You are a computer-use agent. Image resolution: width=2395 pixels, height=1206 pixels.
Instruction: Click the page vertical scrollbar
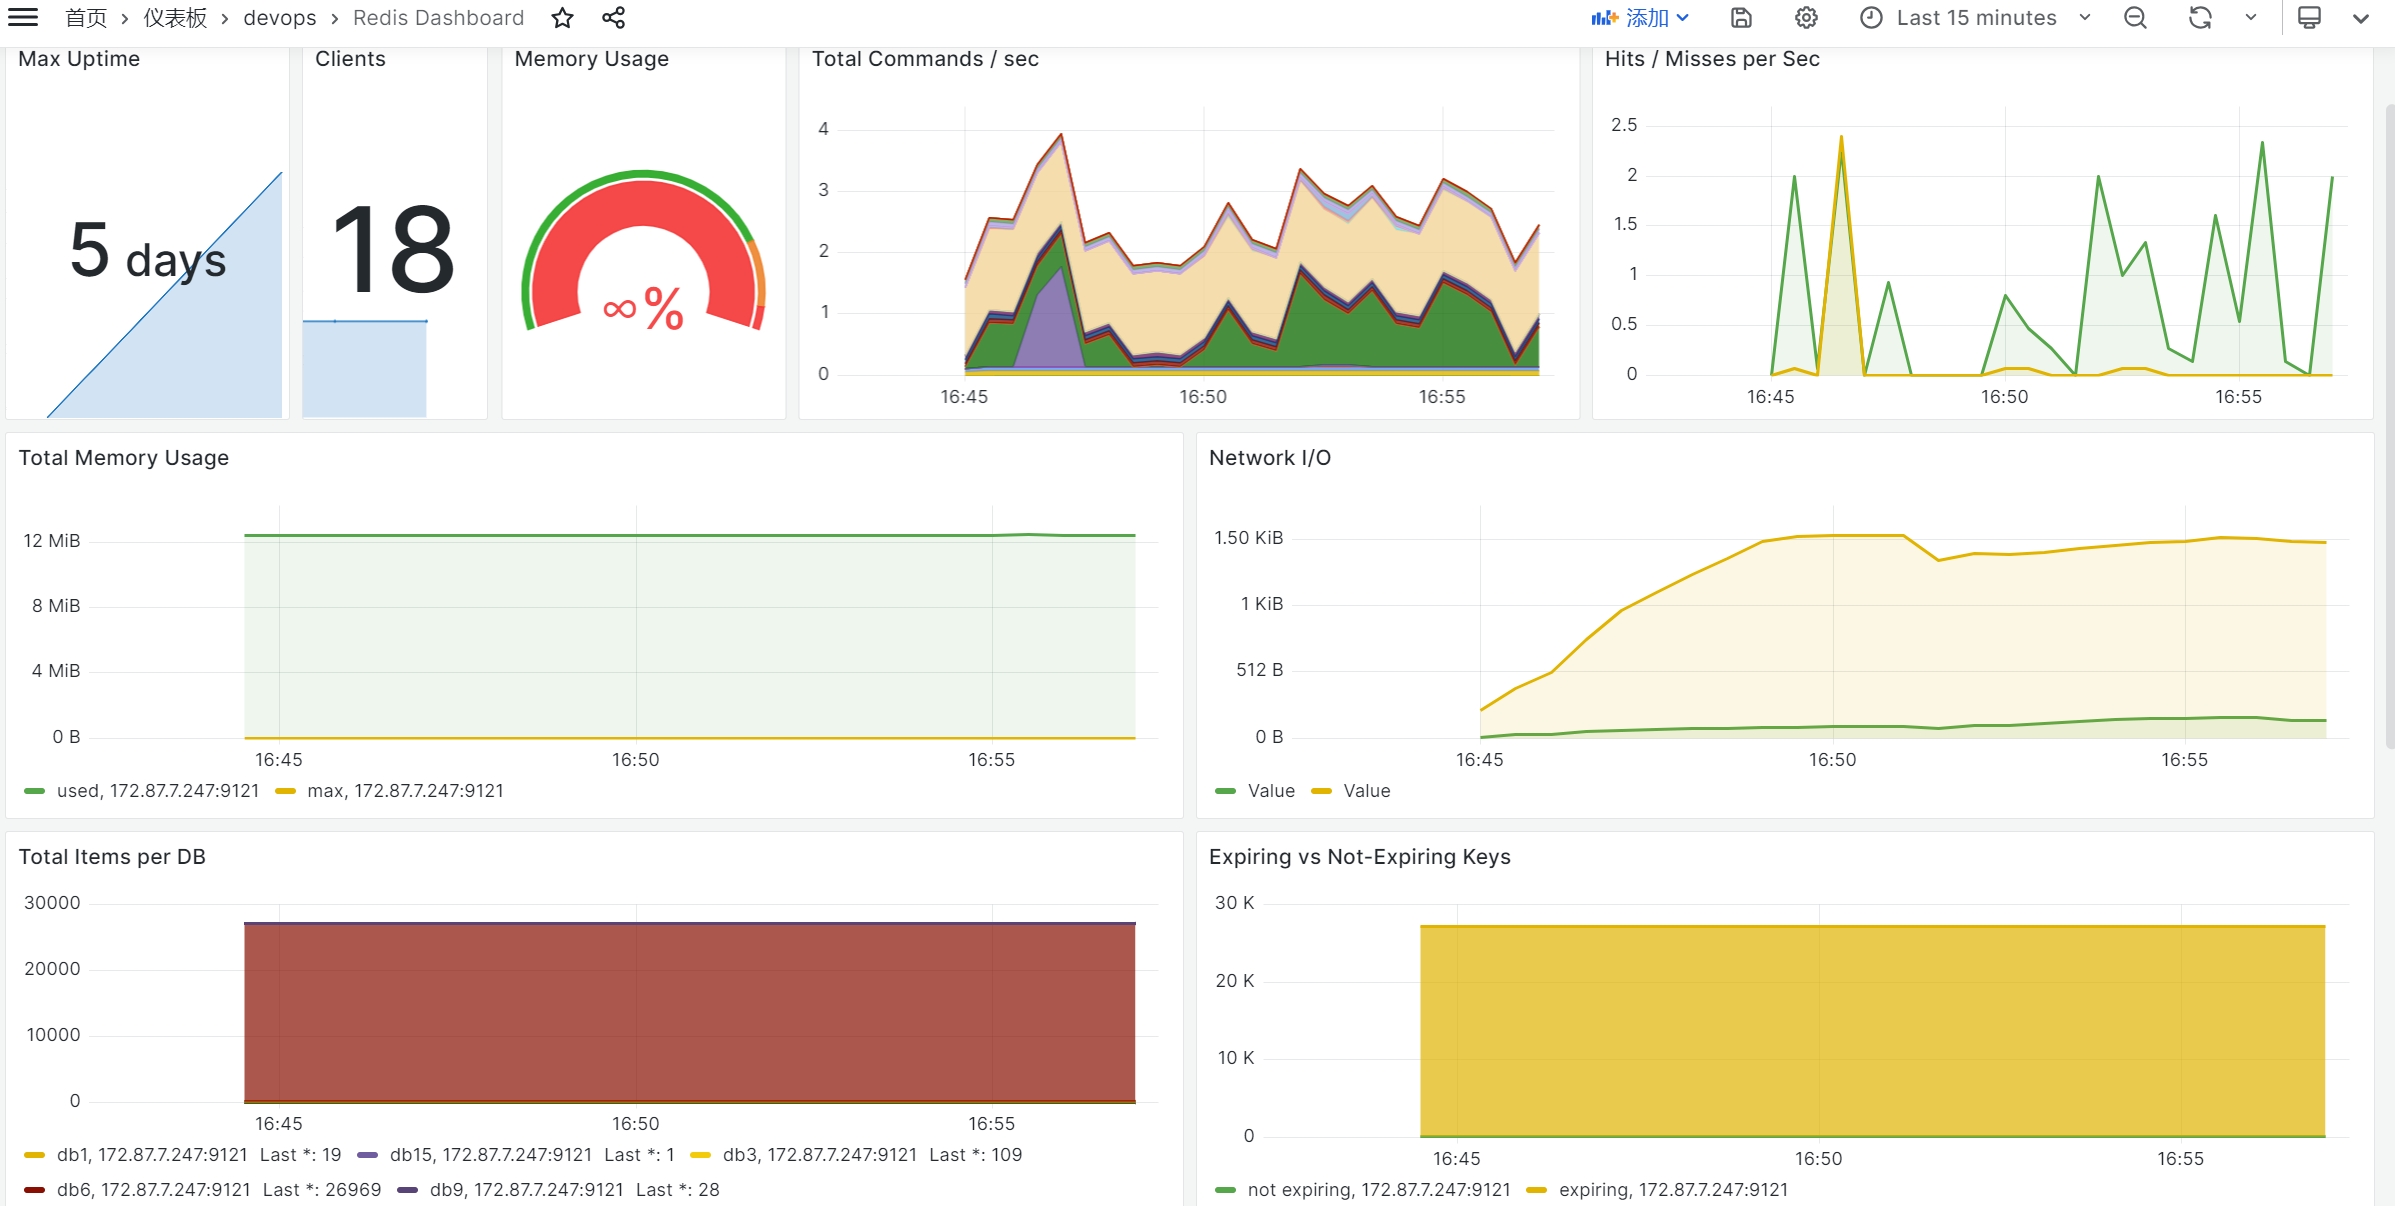2389,425
